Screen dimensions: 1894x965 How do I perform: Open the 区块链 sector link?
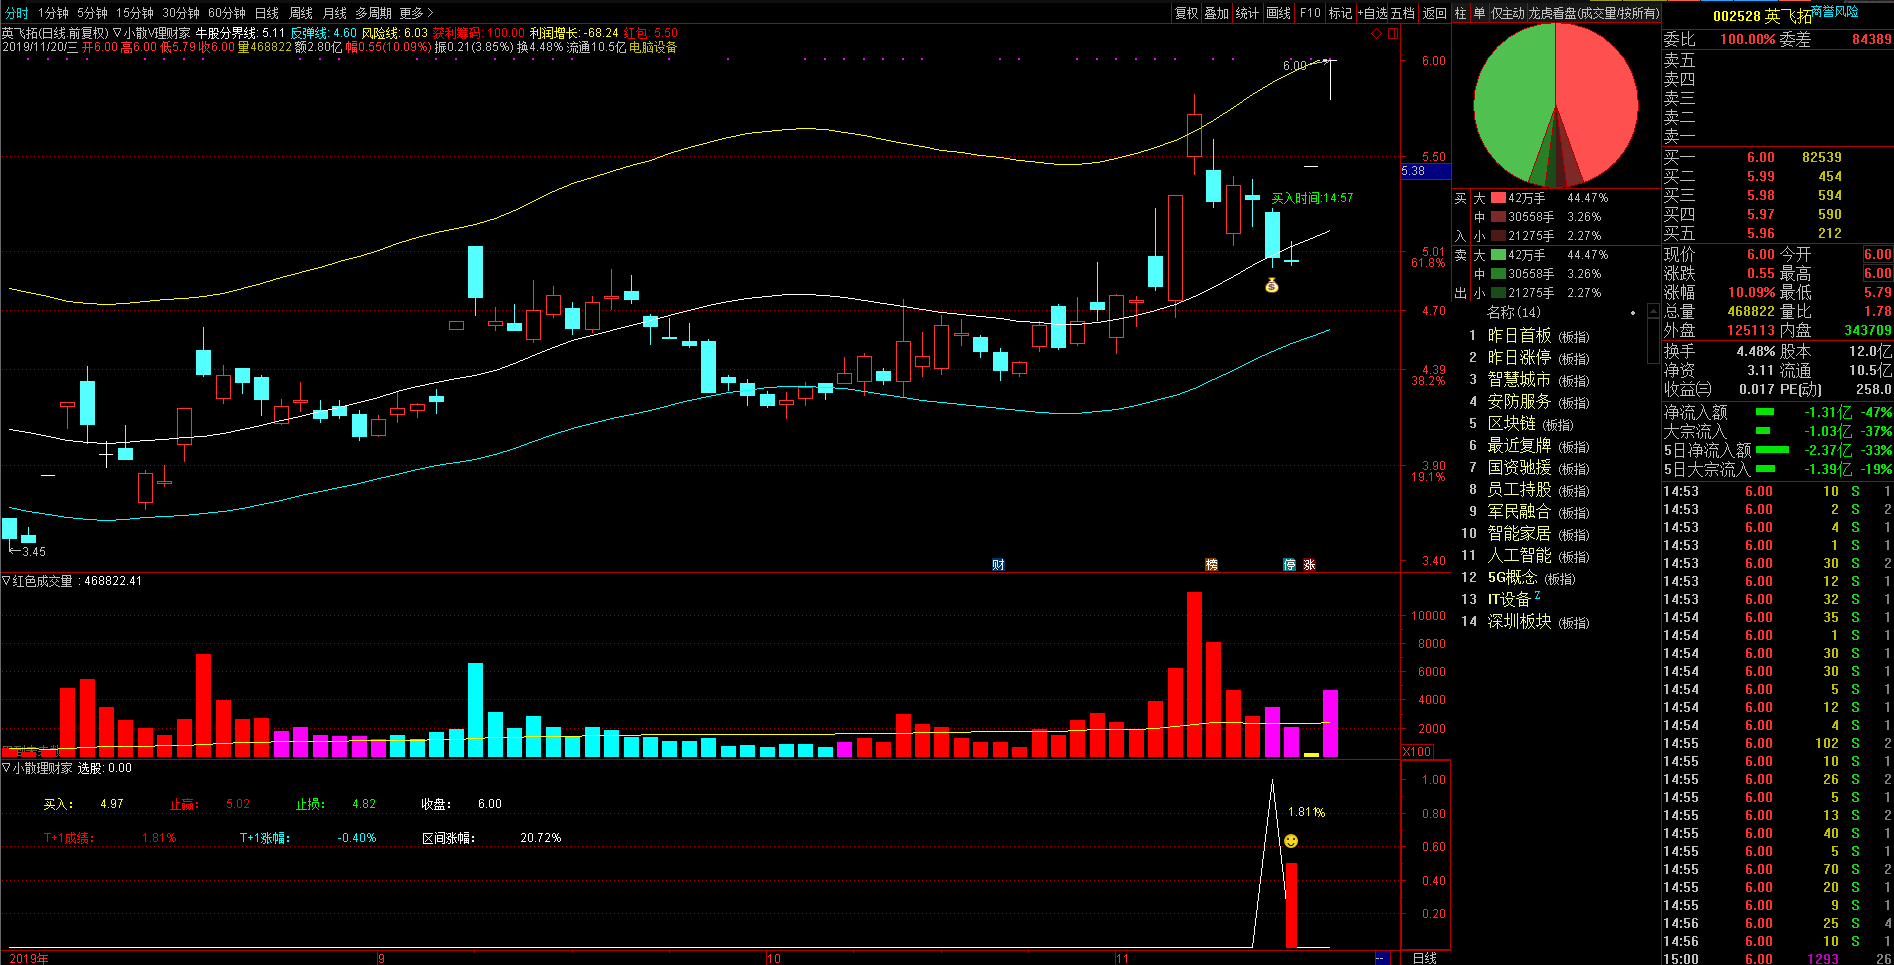click(x=1511, y=424)
